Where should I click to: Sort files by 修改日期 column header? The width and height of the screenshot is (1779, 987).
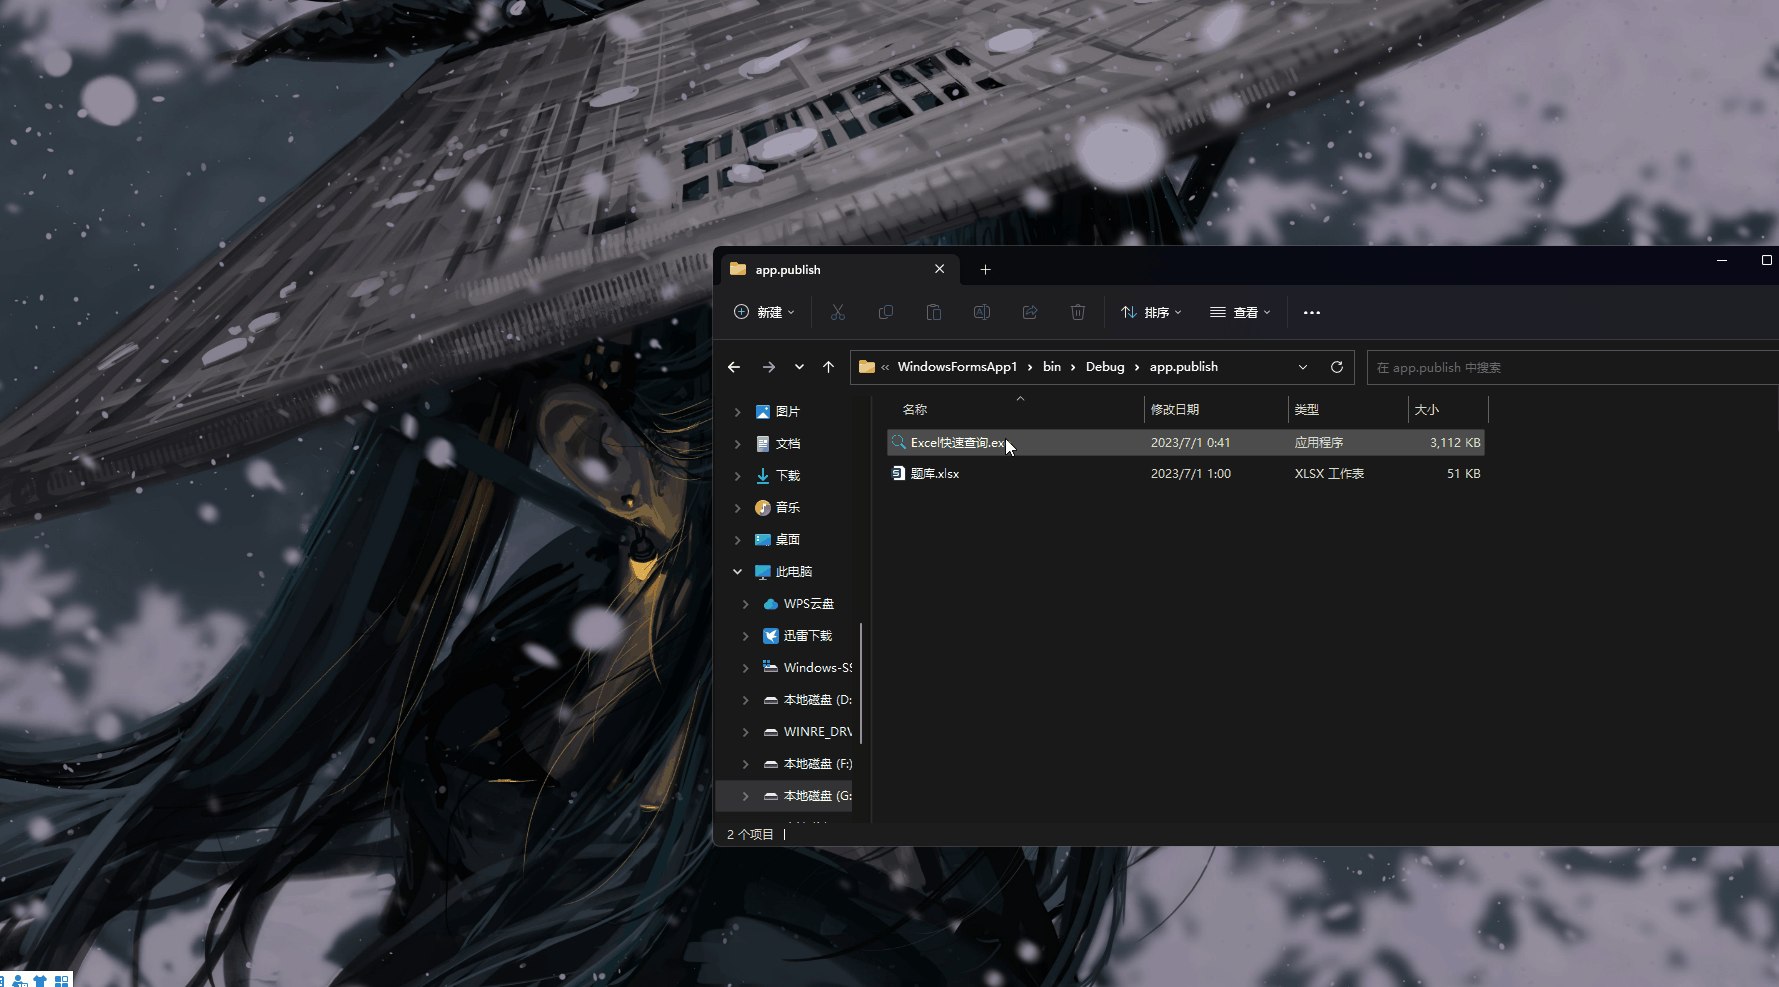pos(1175,410)
